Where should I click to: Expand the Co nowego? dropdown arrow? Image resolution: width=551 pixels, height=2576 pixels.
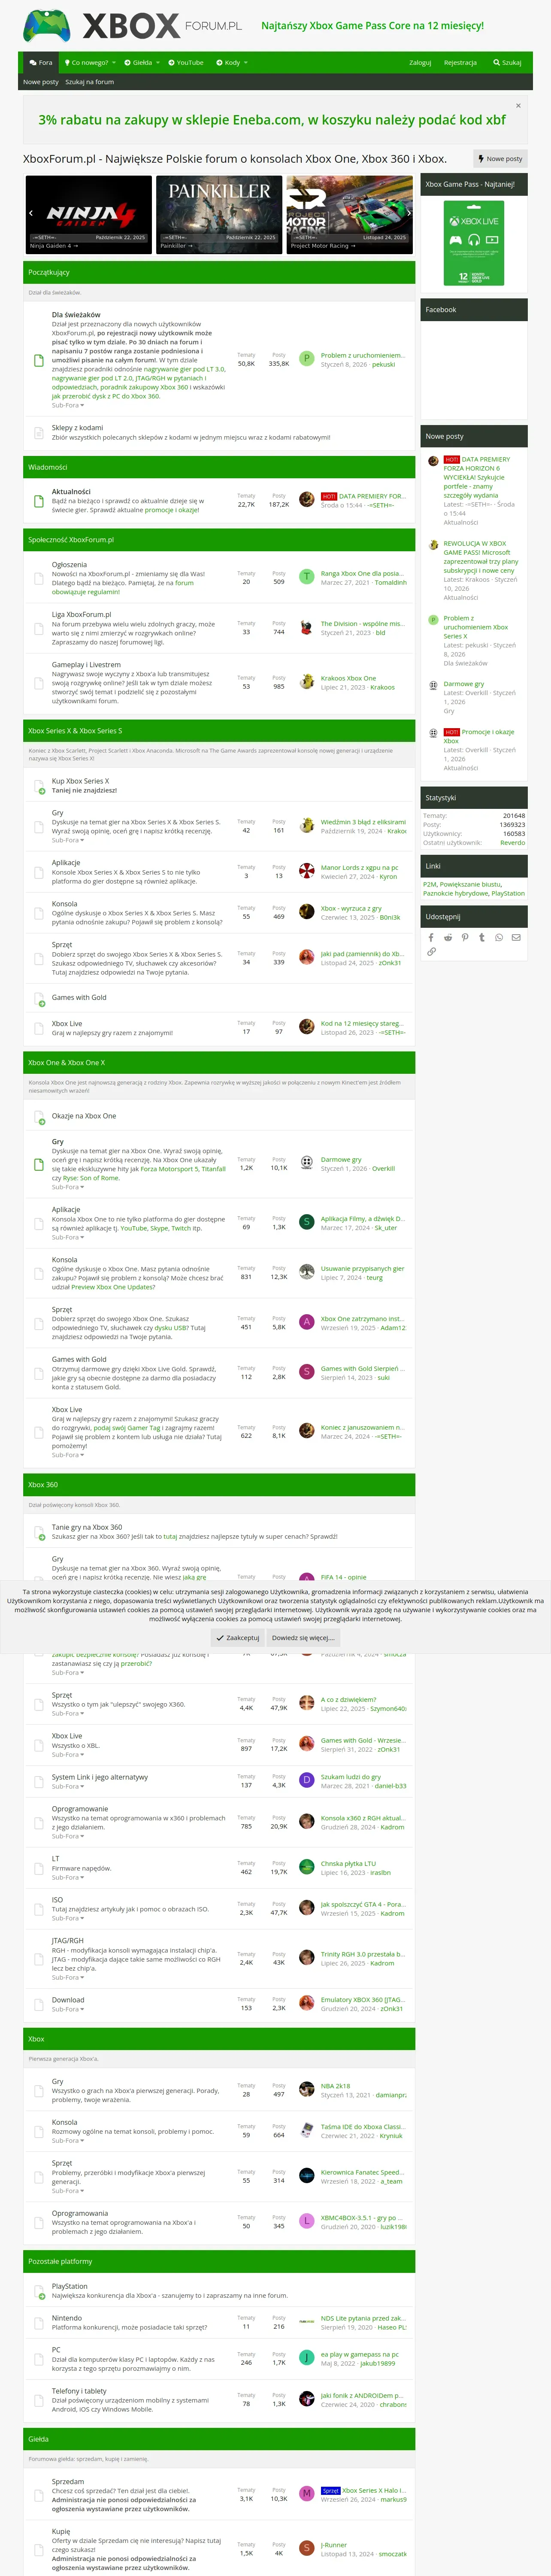pyautogui.click(x=114, y=62)
